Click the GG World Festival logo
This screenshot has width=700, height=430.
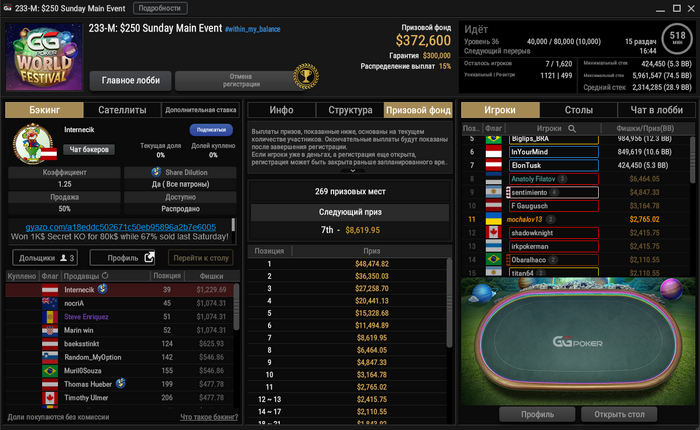click(x=44, y=57)
